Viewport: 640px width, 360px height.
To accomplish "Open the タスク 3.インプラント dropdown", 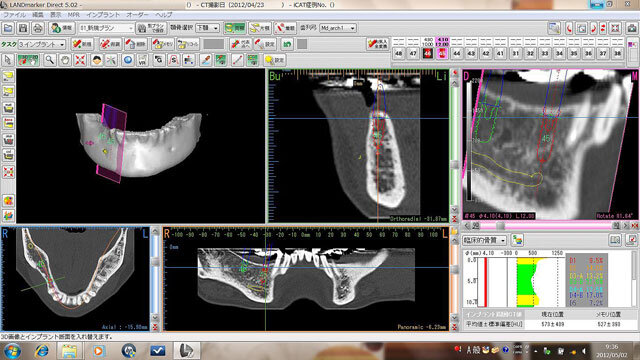I will [42, 44].
